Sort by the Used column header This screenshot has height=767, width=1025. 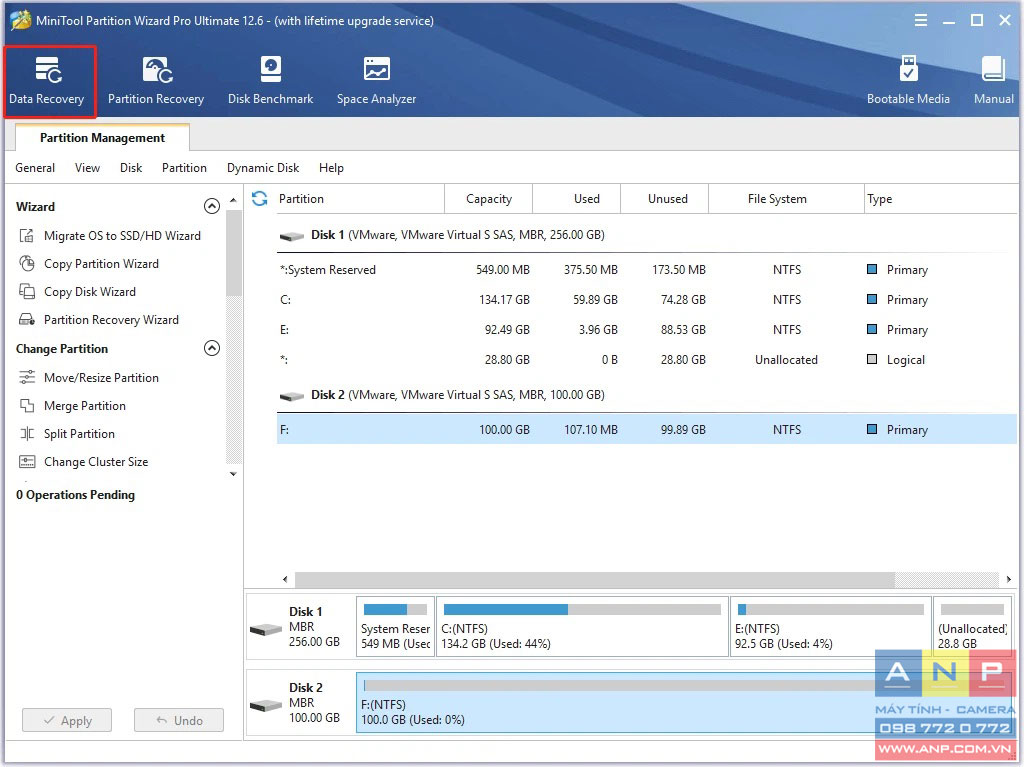tap(577, 199)
